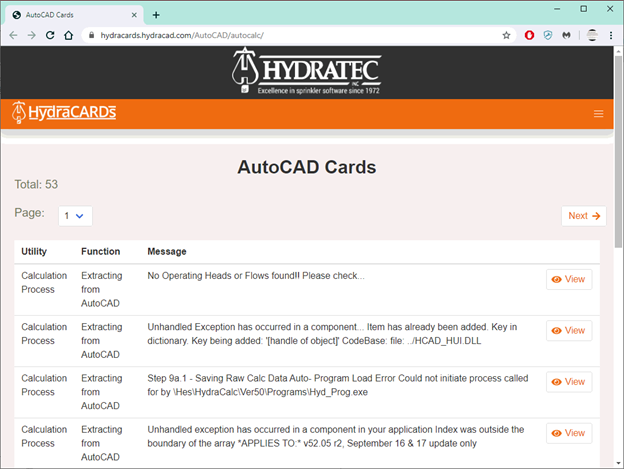Open the HydraCARDS hamburger menu
The image size is (624, 469).
pyautogui.click(x=599, y=114)
